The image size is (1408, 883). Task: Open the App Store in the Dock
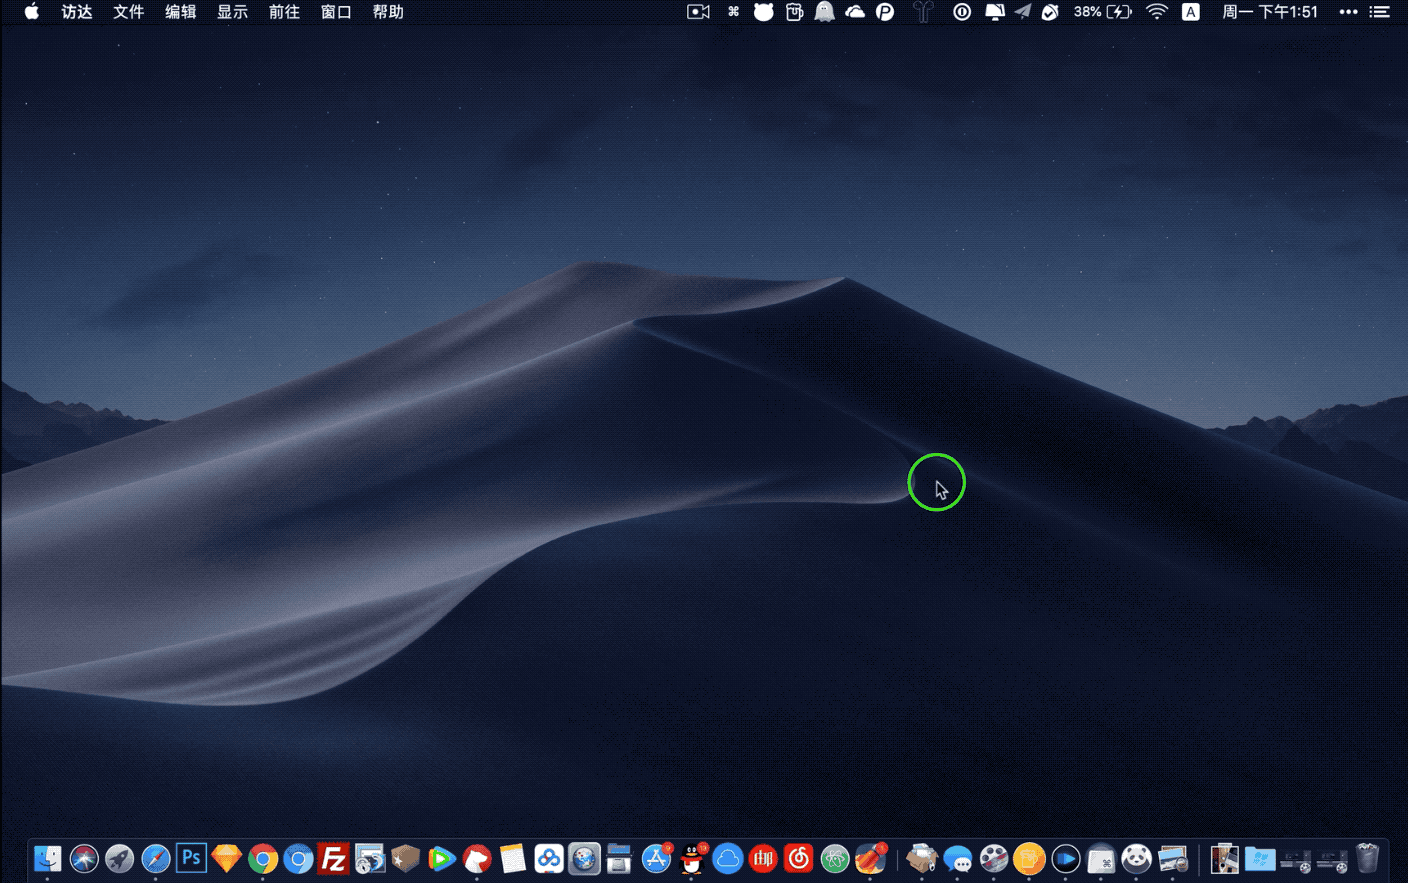tap(656, 858)
